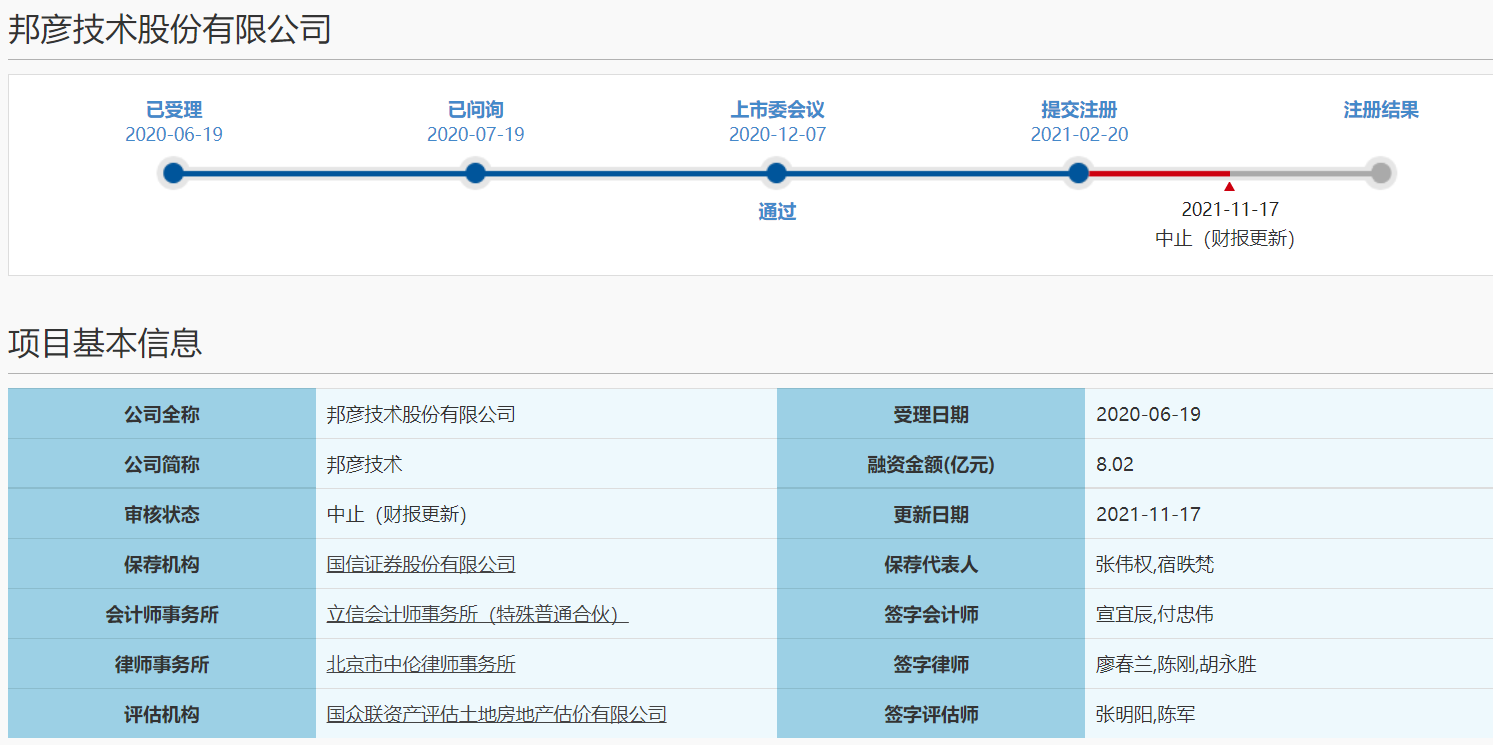Click the date 2020-12-07 in the timeline
Screen dimensions: 1493x745
pos(777,134)
